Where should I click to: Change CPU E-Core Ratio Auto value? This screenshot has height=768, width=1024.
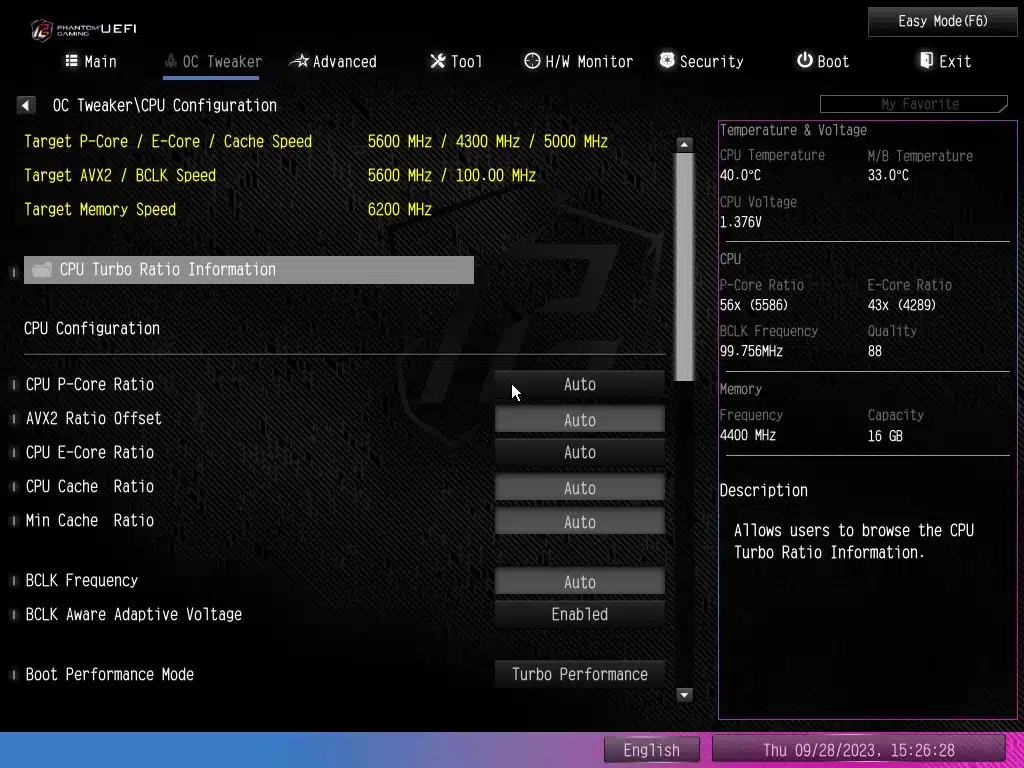click(x=579, y=452)
